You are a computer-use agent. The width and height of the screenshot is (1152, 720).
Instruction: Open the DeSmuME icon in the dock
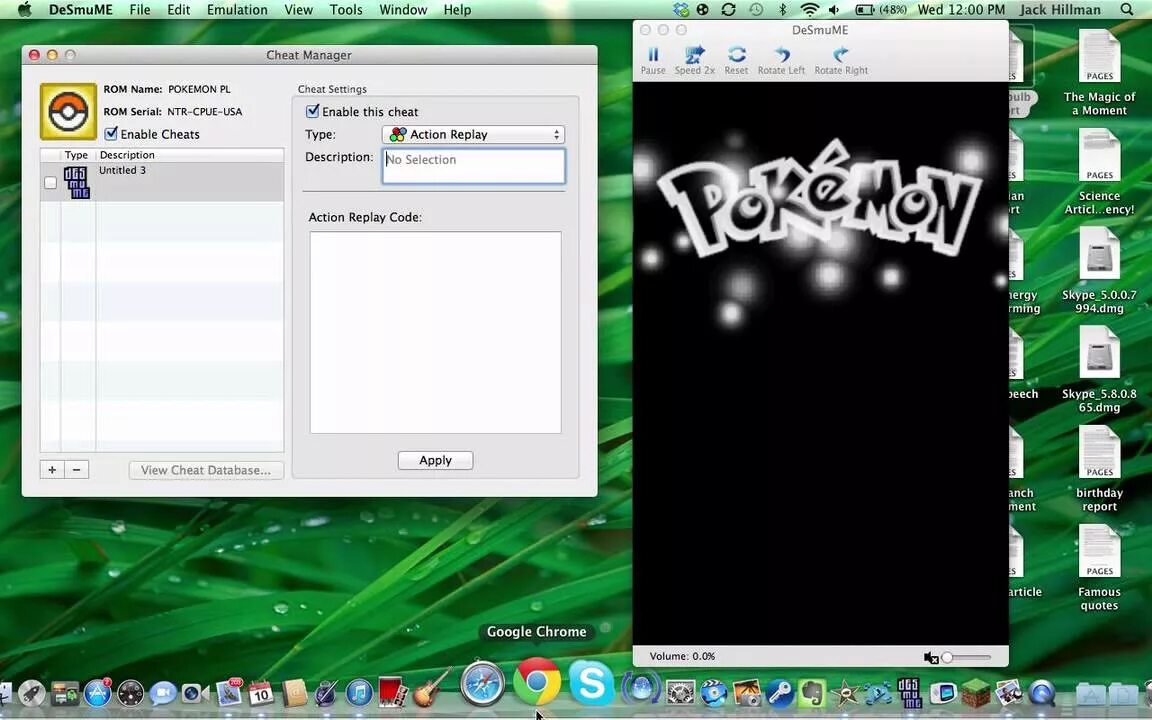pyautogui.click(x=910, y=692)
